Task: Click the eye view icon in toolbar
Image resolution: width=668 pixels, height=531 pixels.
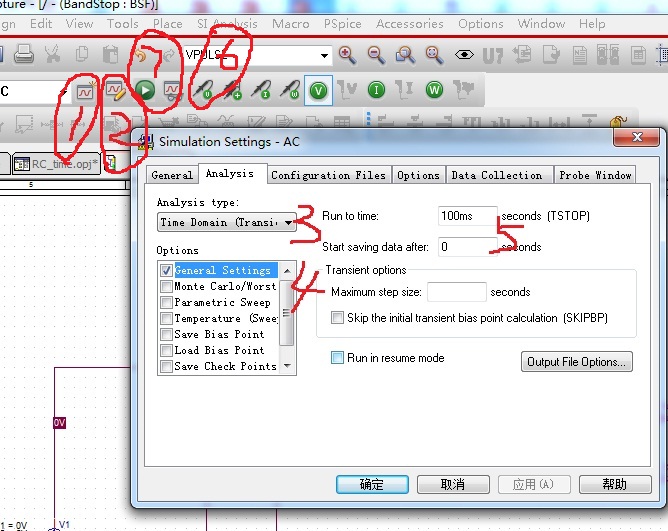Action: pos(464,55)
